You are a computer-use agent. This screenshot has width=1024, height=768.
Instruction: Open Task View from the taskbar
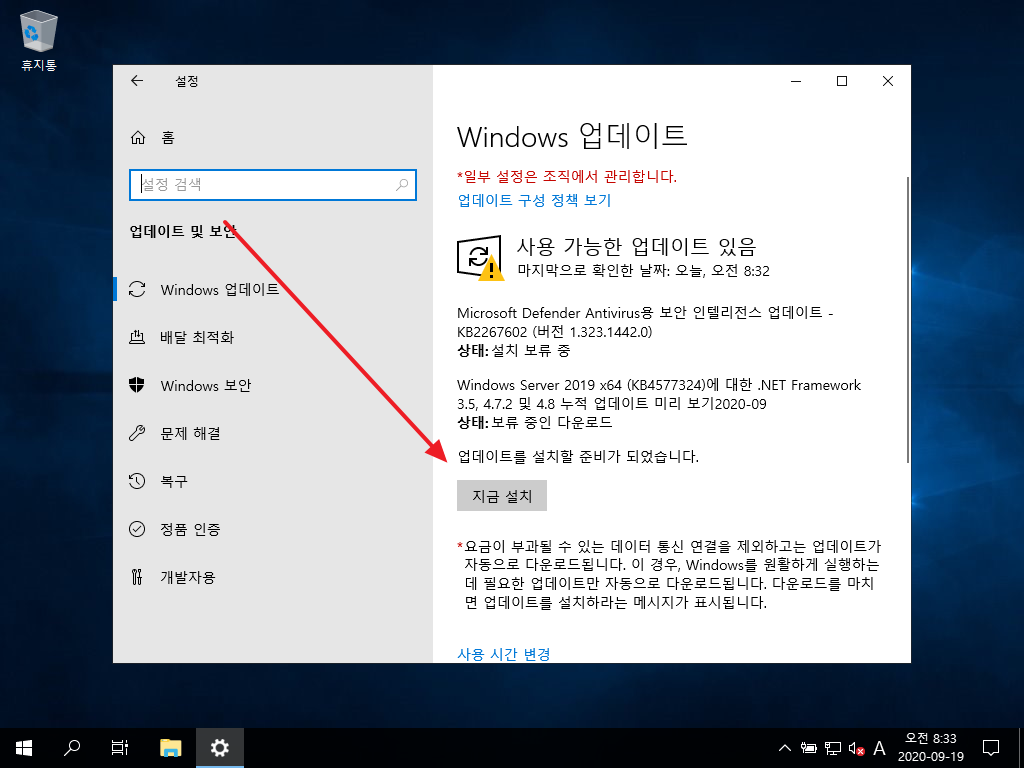pos(120,748)
